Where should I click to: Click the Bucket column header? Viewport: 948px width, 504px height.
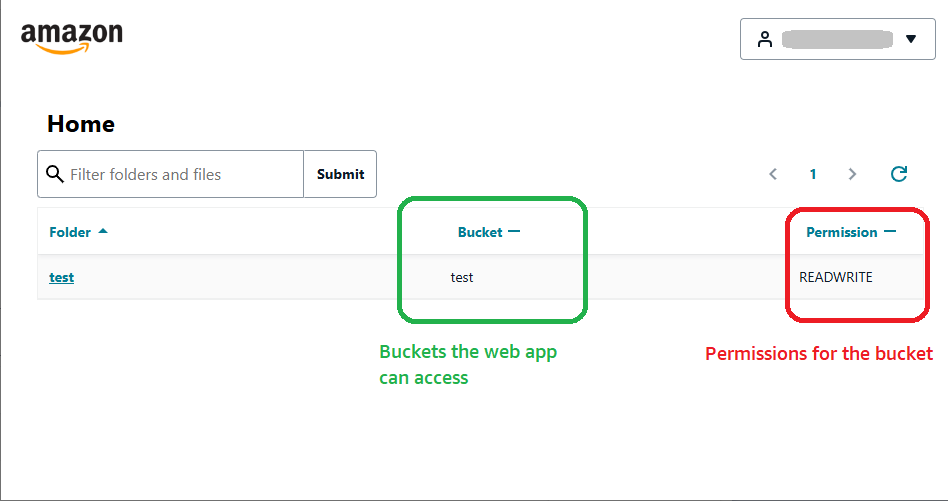point(480,232)
